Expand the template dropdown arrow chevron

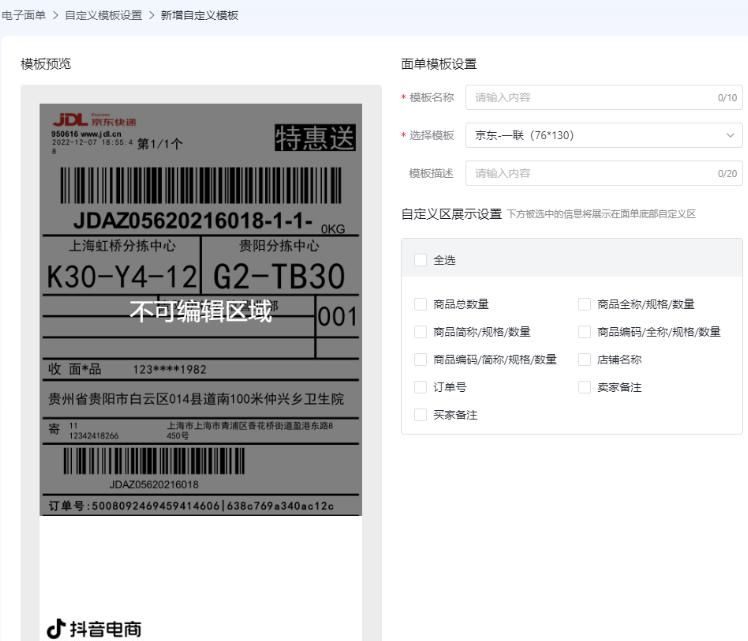point(730,135)
